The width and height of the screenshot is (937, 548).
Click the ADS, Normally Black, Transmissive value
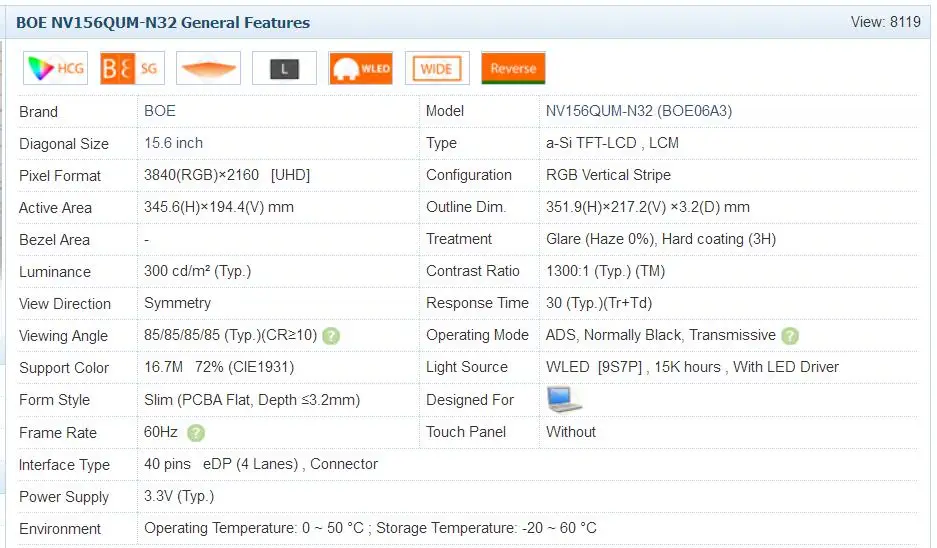coord(661,335)
